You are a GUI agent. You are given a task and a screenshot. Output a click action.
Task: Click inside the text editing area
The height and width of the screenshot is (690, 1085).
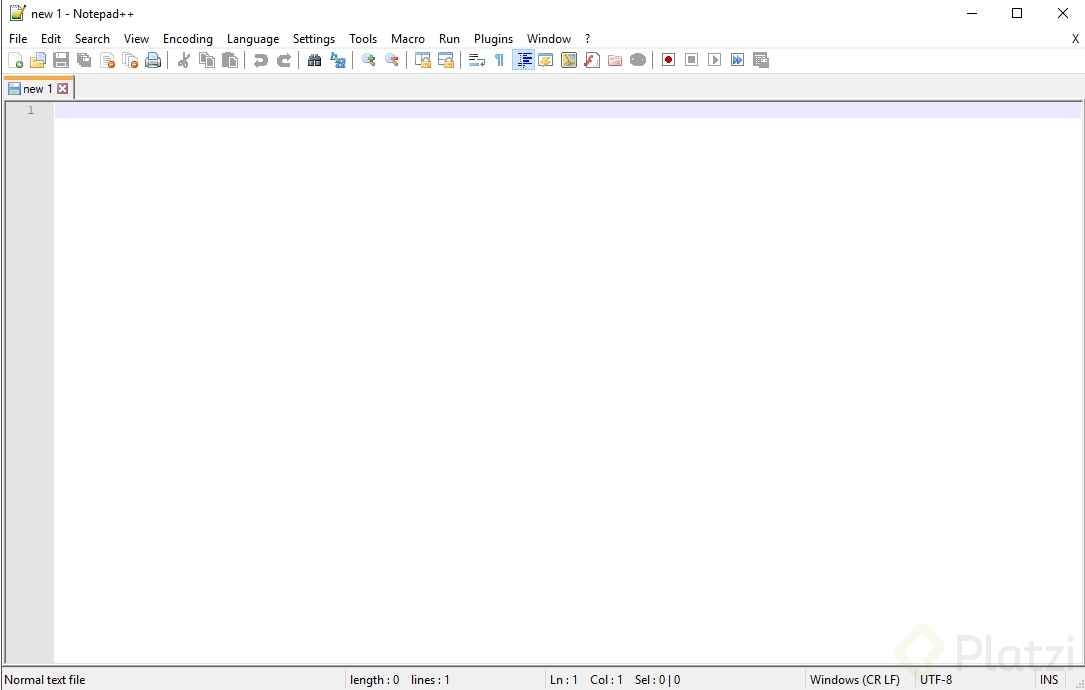pyautogui.click(x=500, y=350)
